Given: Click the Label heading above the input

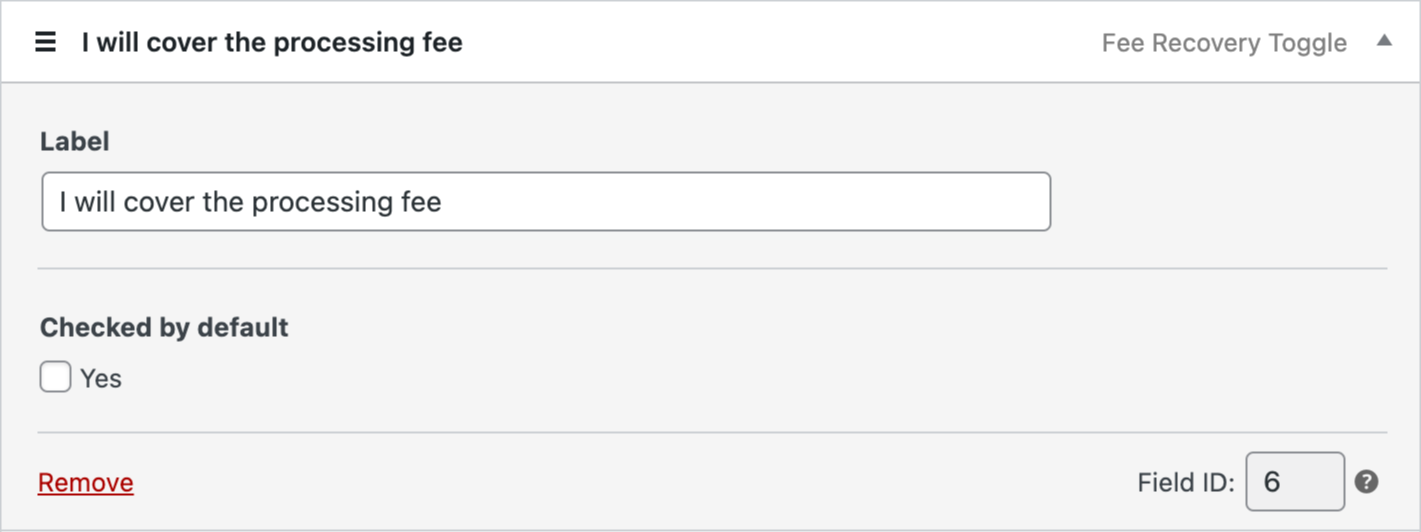Looking at the screenshot, I should (75, 142).
